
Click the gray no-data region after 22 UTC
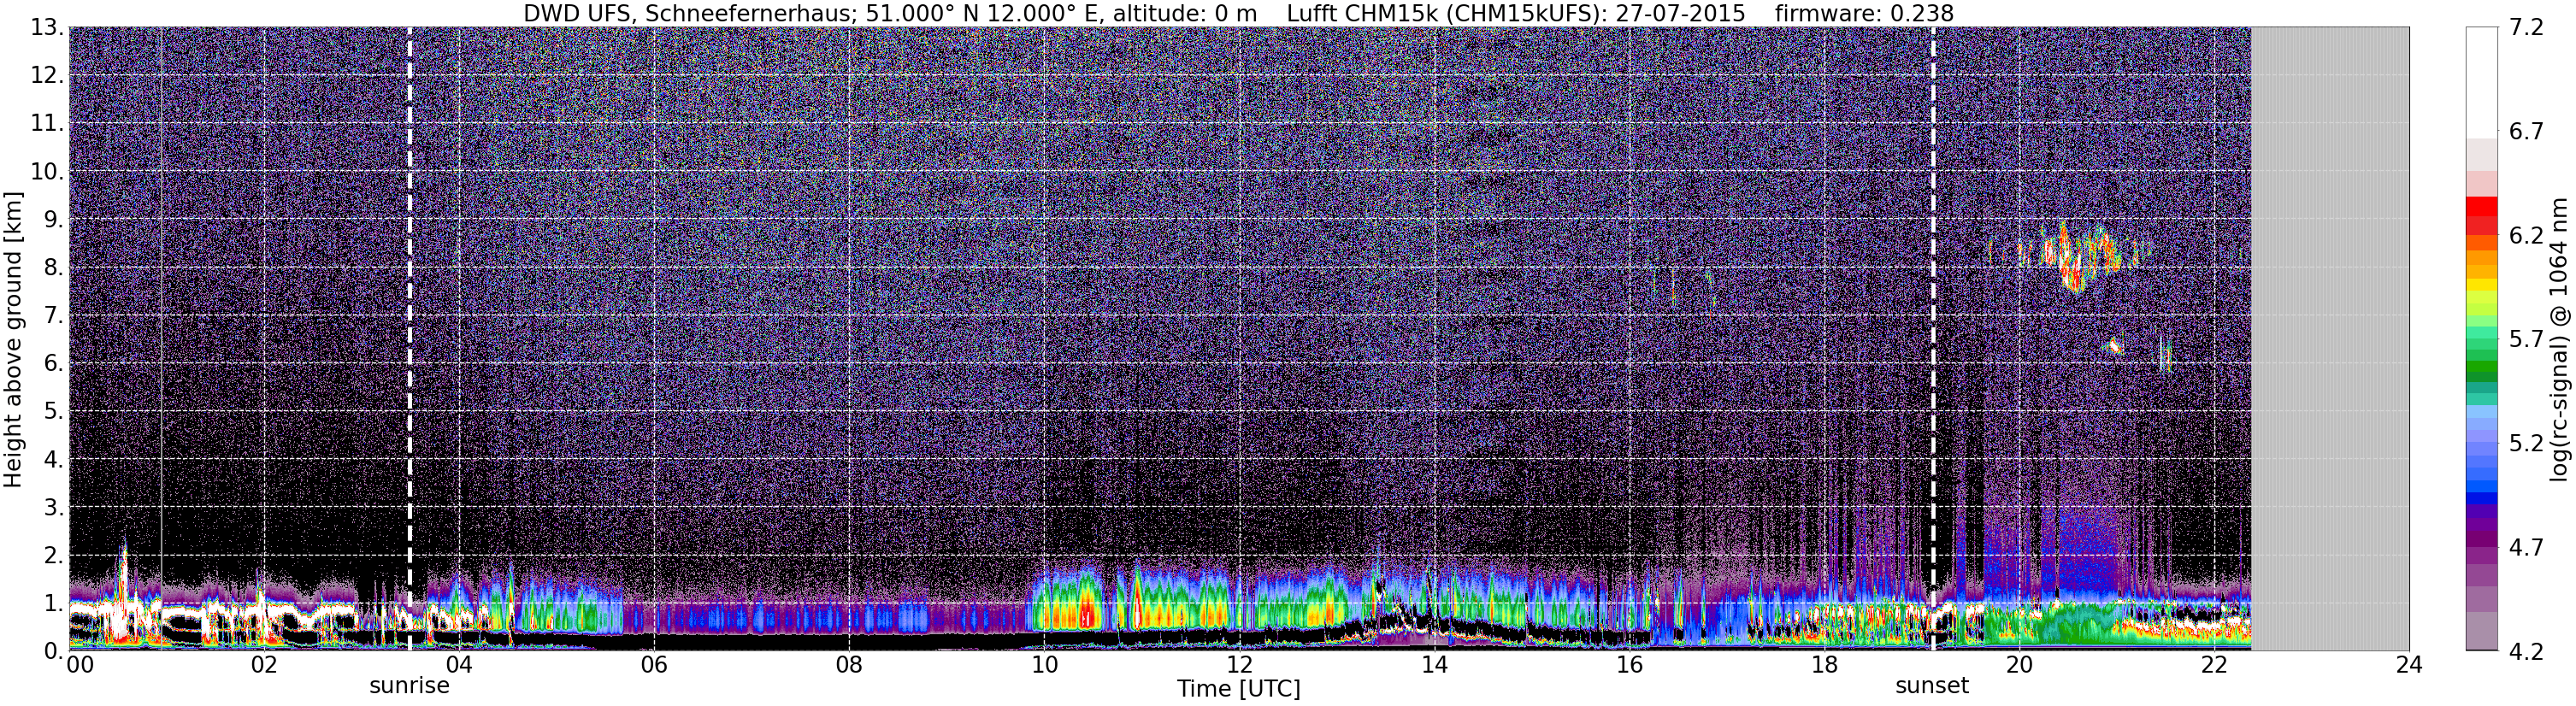(x=2330, y=338)
